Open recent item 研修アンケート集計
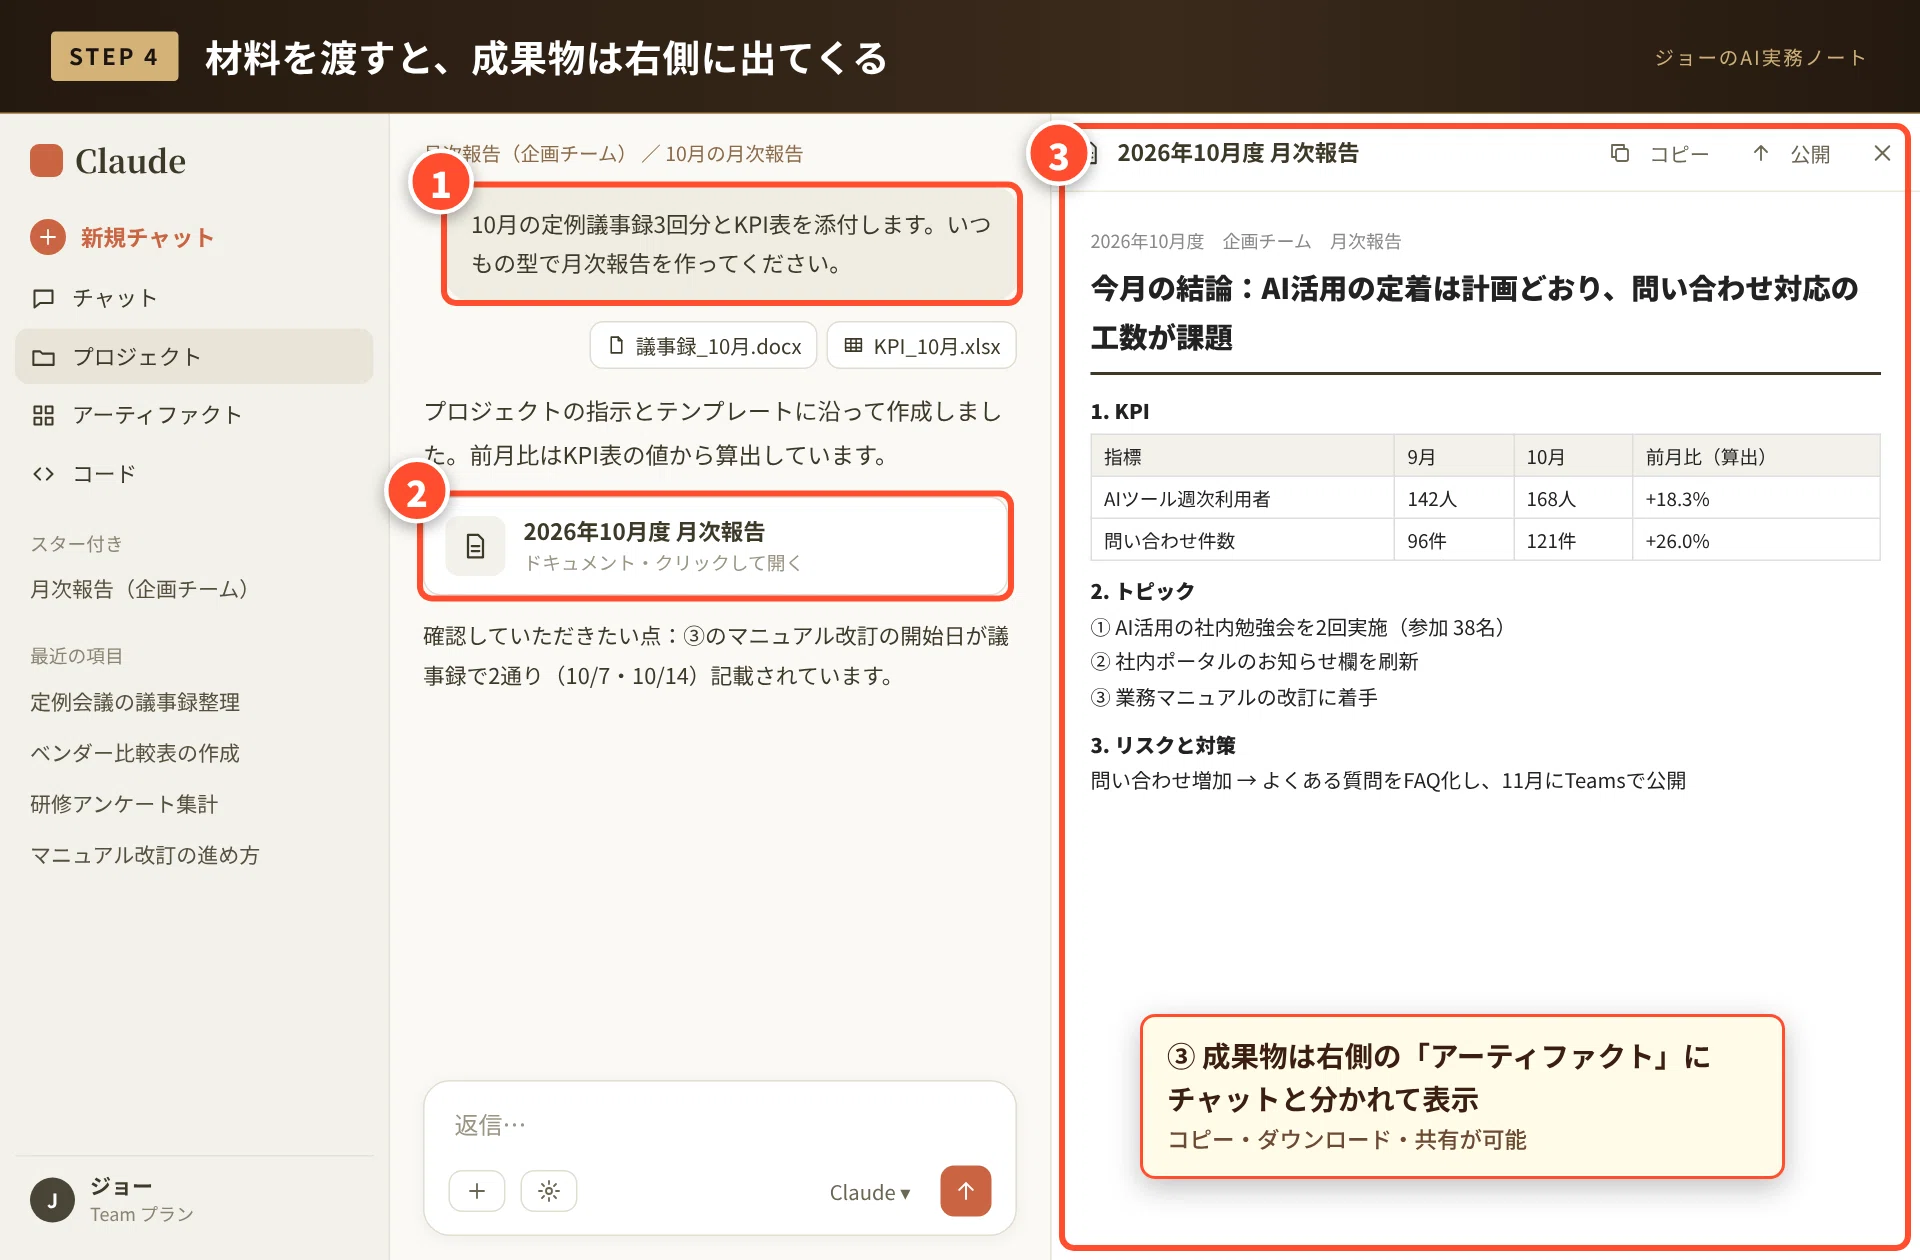Image resolution: width=1920 pixels, height=1260 pixels. pos(124,804)
